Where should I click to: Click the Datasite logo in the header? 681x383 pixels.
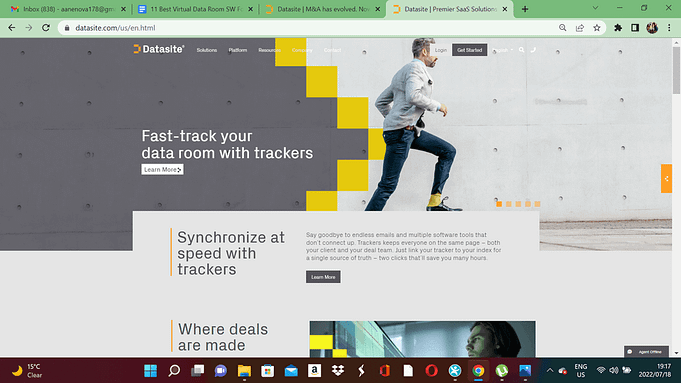(x=159, y=50)
